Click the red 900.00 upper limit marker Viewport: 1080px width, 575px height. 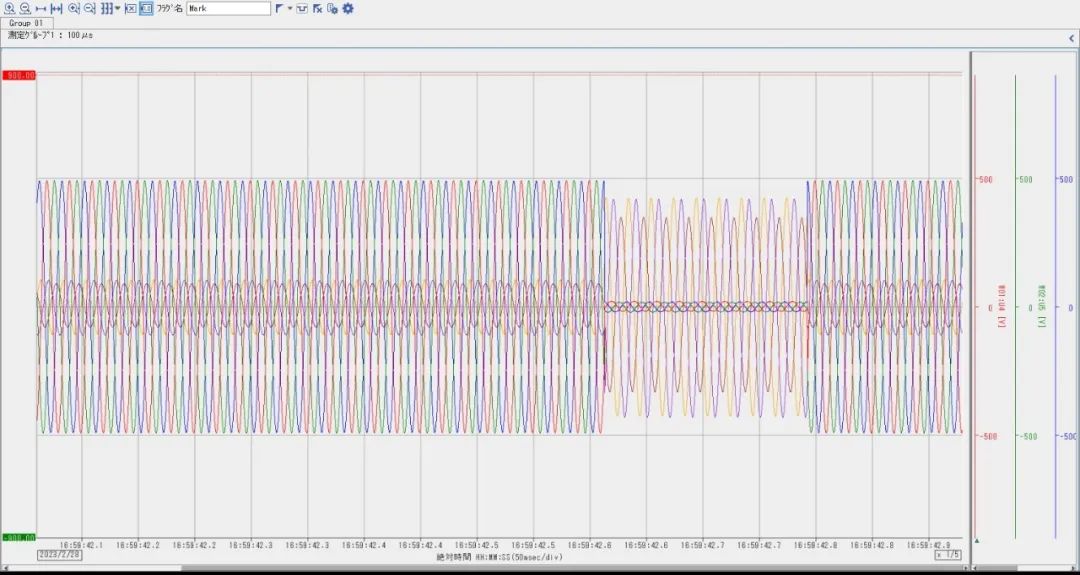click(19, 75)
